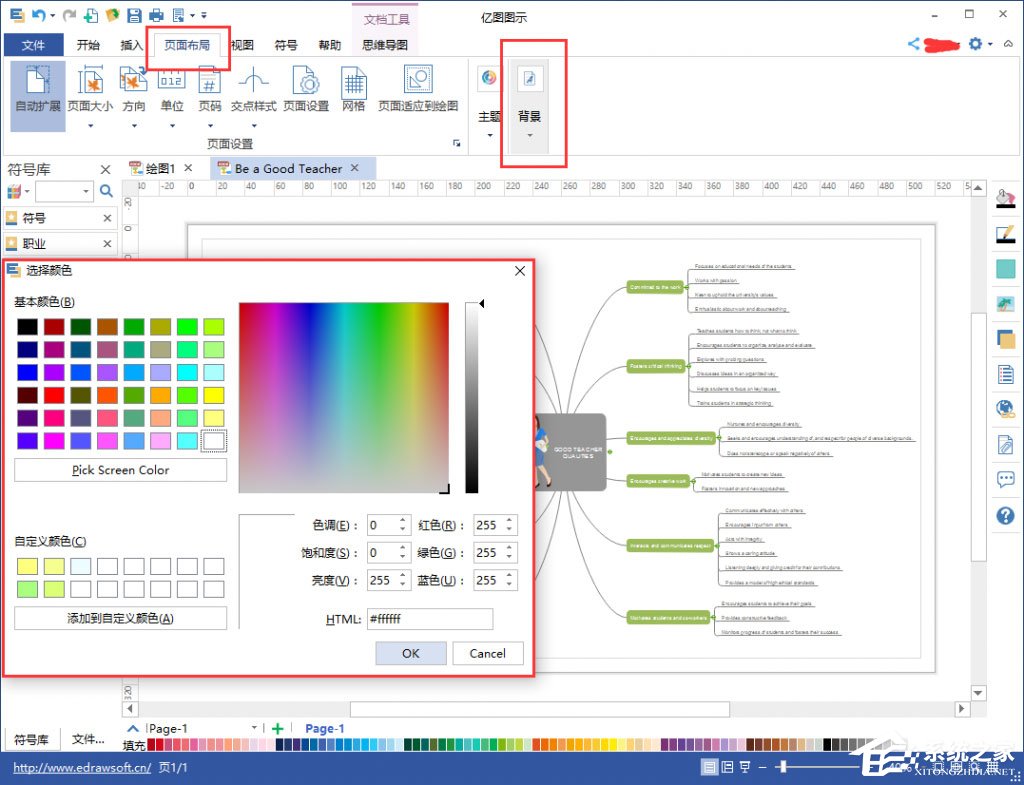This screenshot has height=785, width=1024.
Task: Select the black swatch in basic colors
Action: pyautogui.click(x=27, y=327)
